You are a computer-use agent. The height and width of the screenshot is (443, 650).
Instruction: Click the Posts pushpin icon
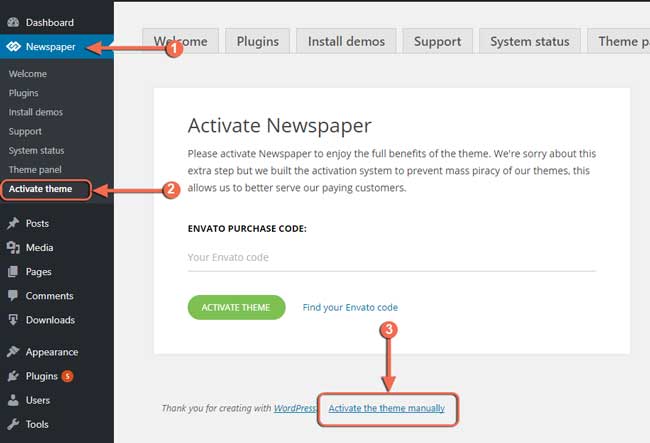[x=13, y=223]
